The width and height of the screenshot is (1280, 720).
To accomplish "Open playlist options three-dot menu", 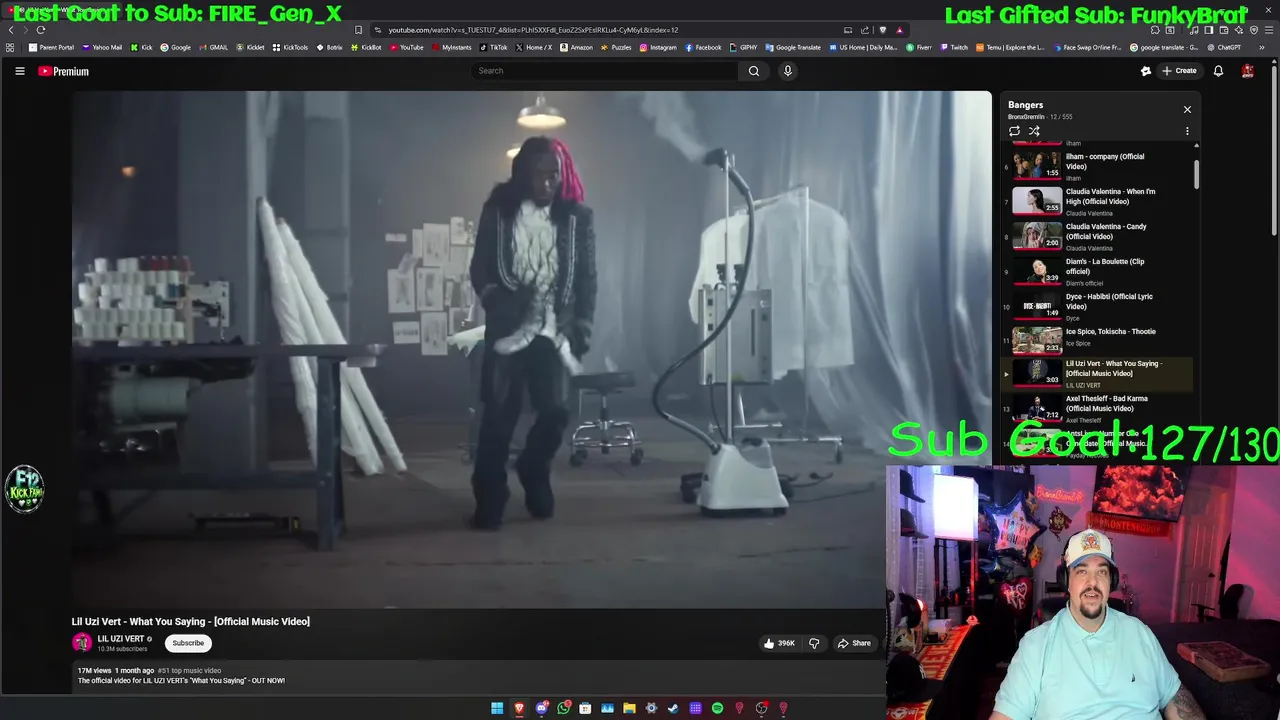I will 1187,131.
